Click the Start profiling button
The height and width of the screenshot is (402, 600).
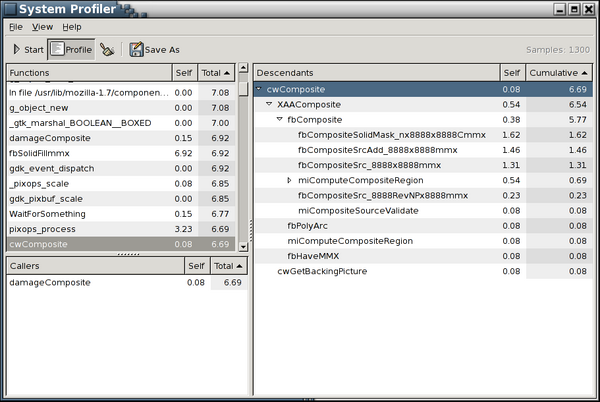pos(28,49)
